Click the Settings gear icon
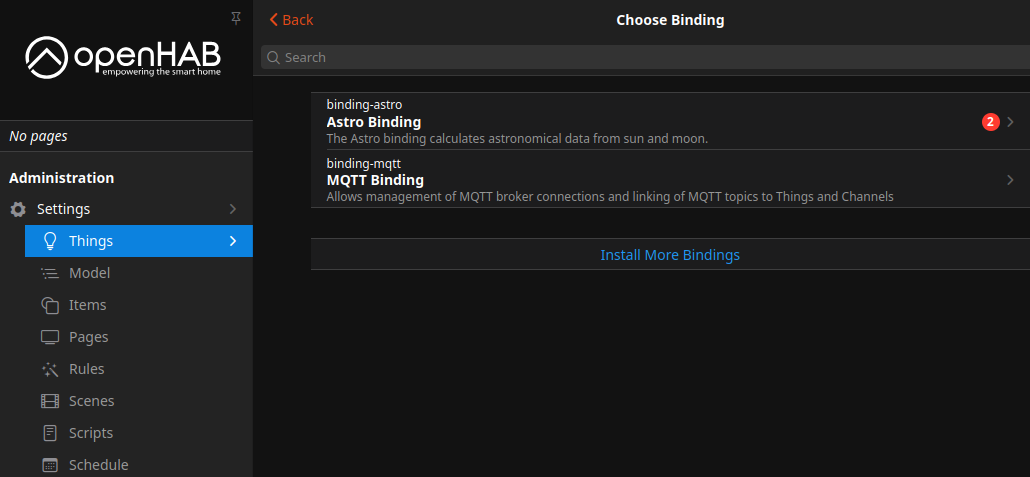This screenshot has height=477, width=1030. pyautogui.click(x=18, y=209)
